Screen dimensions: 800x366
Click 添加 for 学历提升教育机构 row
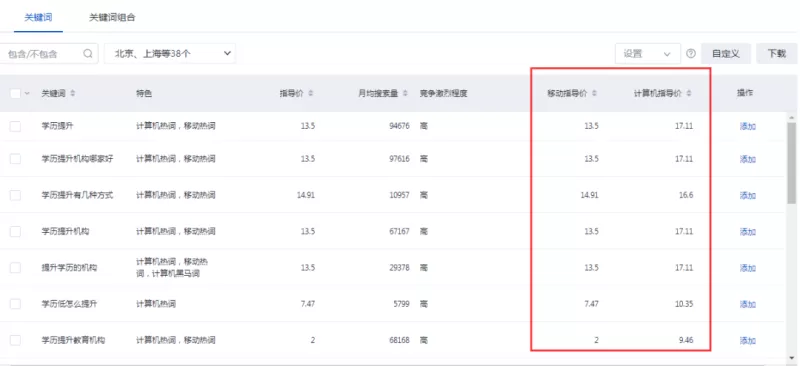pos(747,340)
